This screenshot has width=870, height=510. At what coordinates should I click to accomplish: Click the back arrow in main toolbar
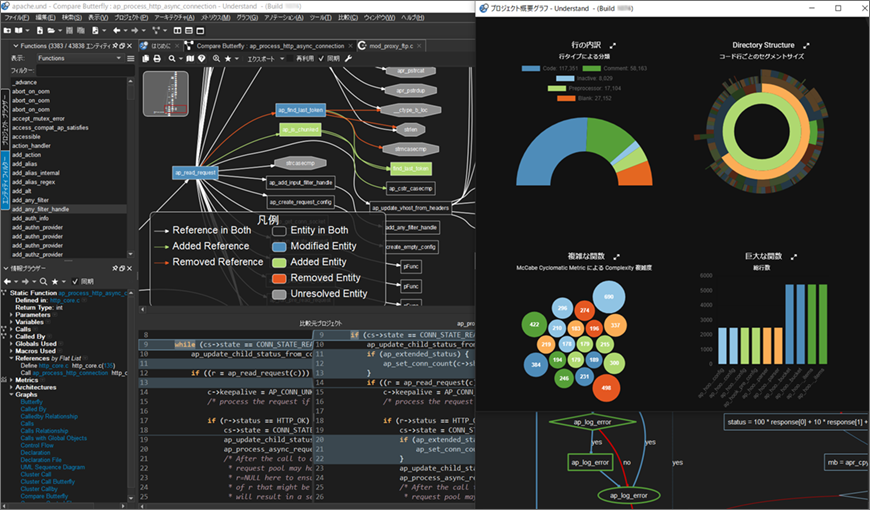[x=117, y=31]
